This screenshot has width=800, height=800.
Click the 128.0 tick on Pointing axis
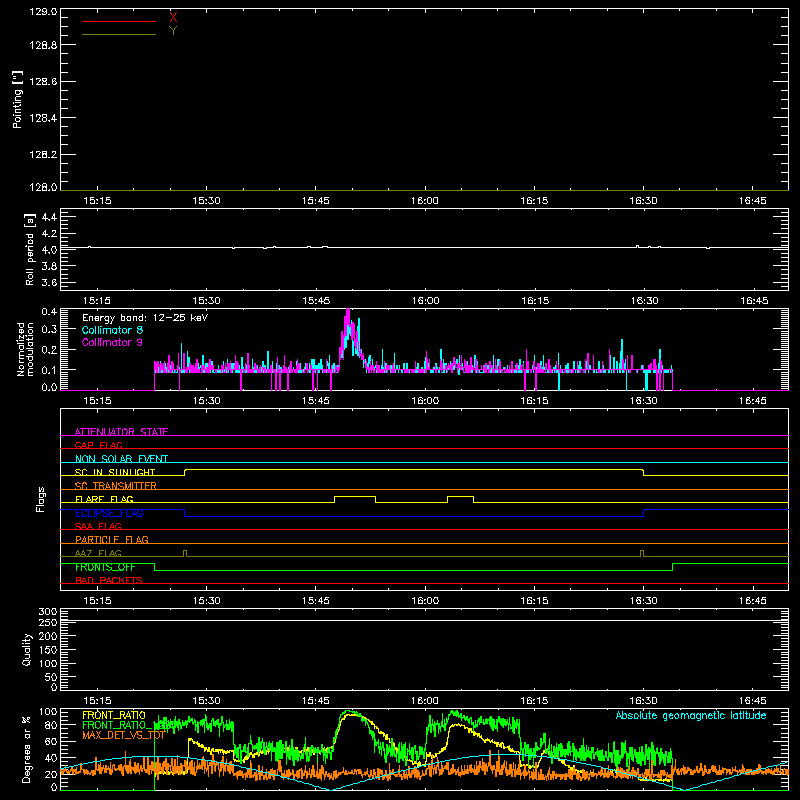pyautogui.click(x=43, y=187)
